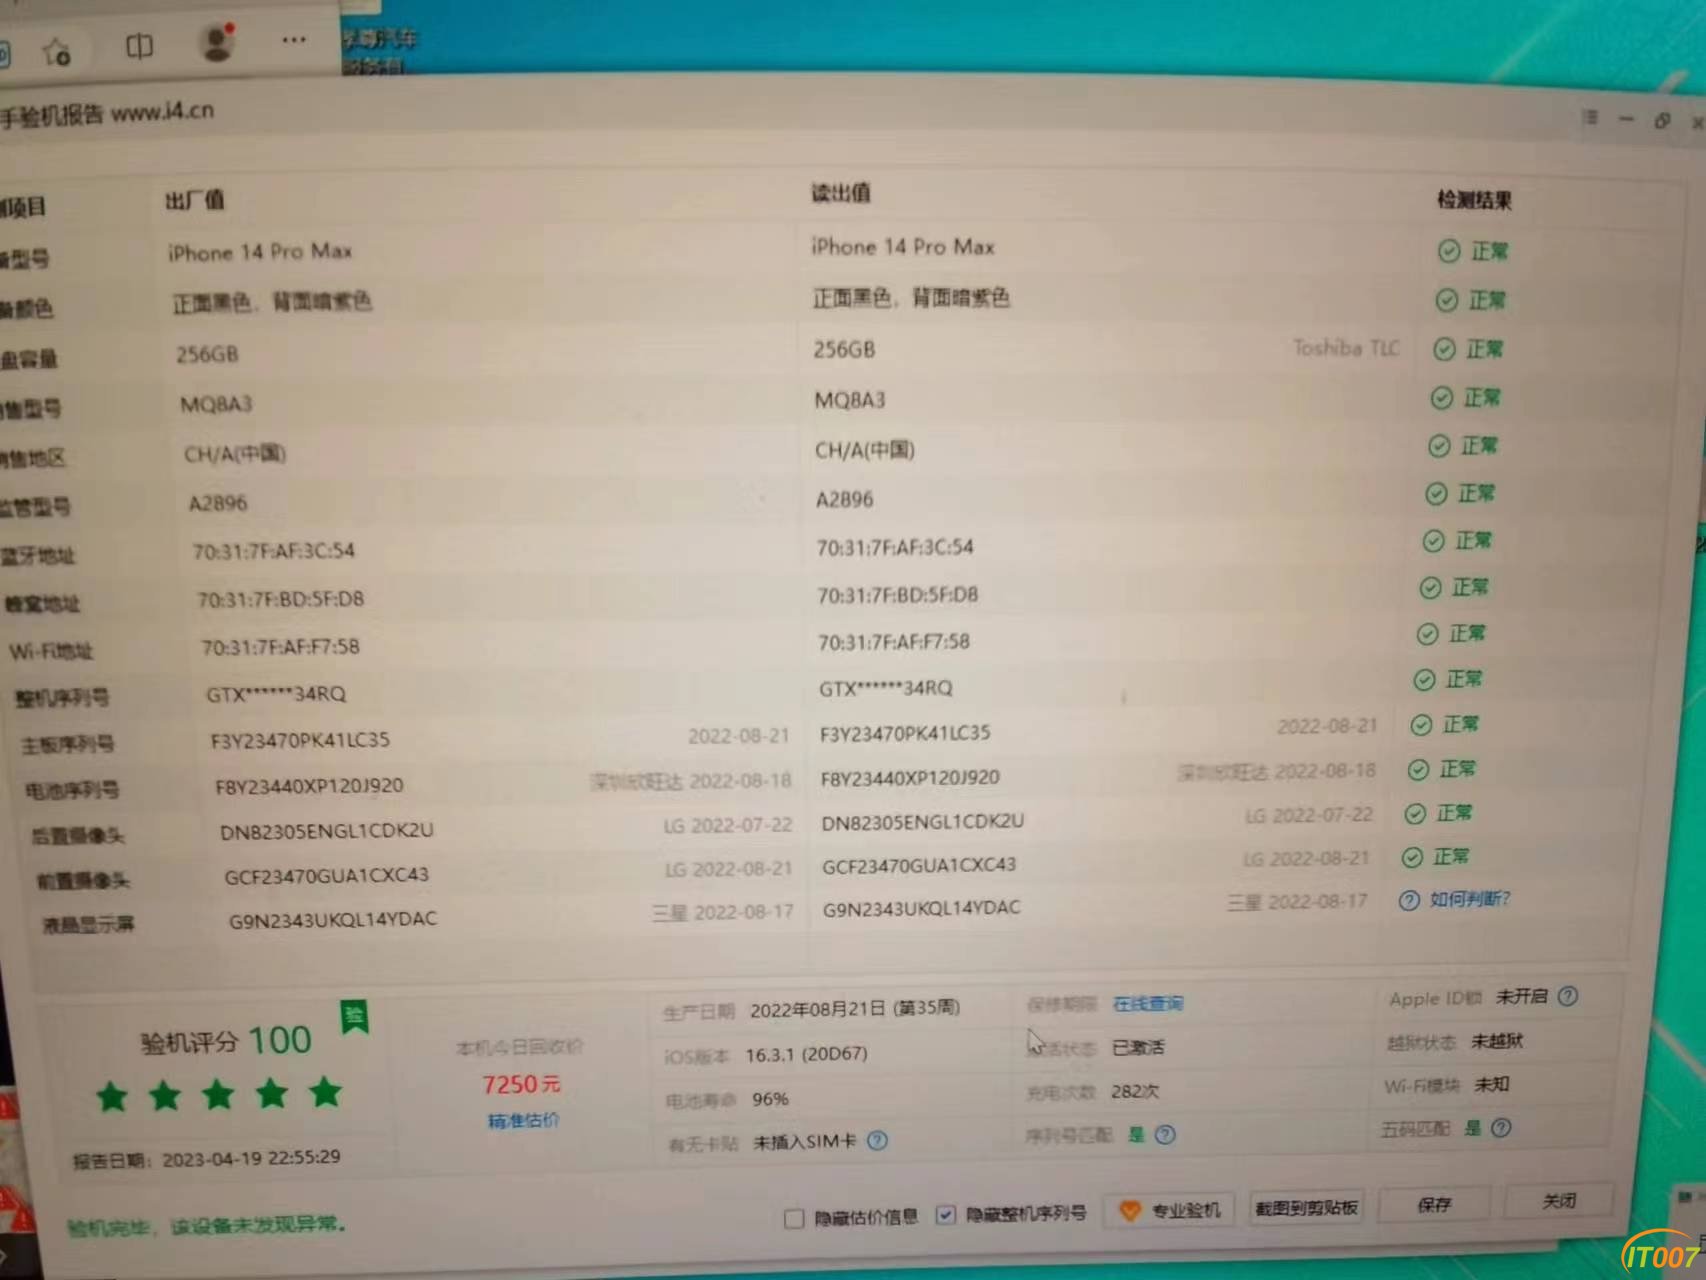Open the report window menu icon
Viewport: 1706px width, 1280px height.
[x=1589, y=118]
